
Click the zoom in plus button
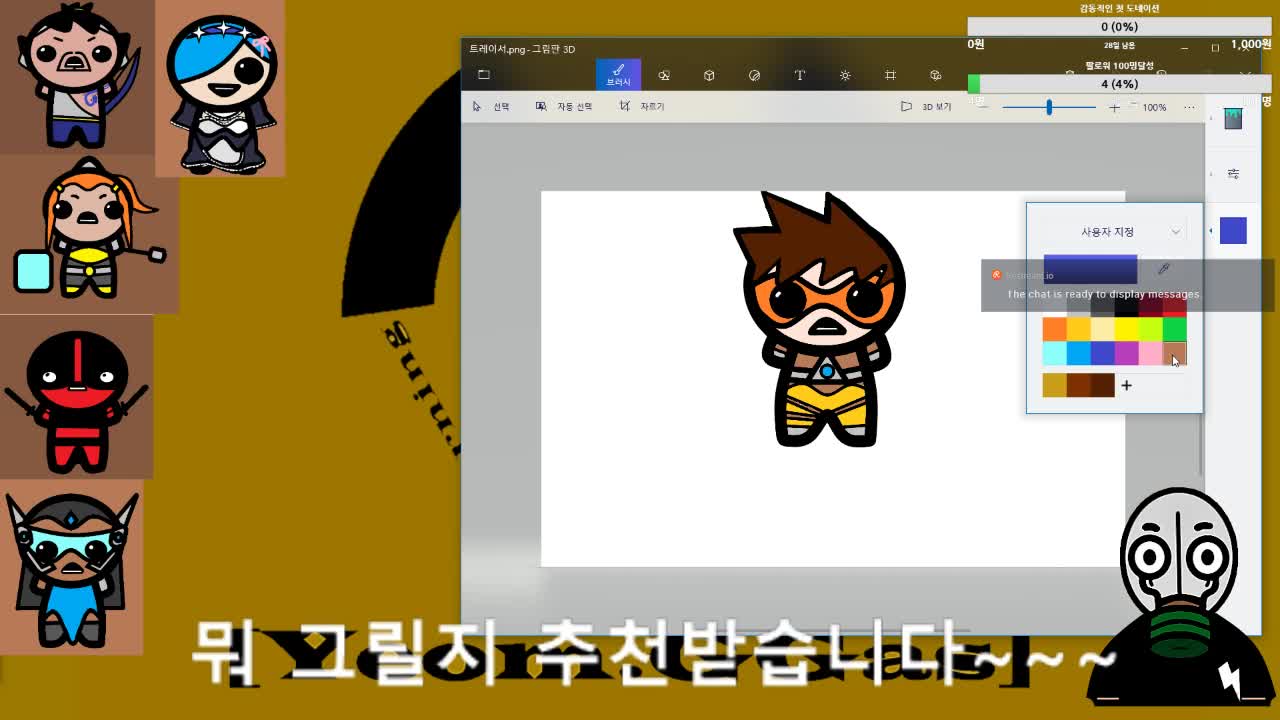point(1114,107)
